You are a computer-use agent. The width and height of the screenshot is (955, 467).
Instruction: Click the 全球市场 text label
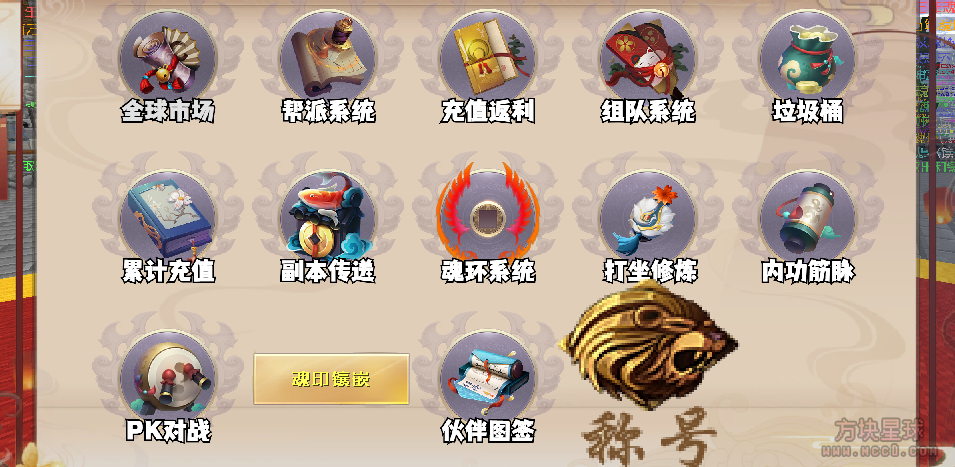click(168, 111)
